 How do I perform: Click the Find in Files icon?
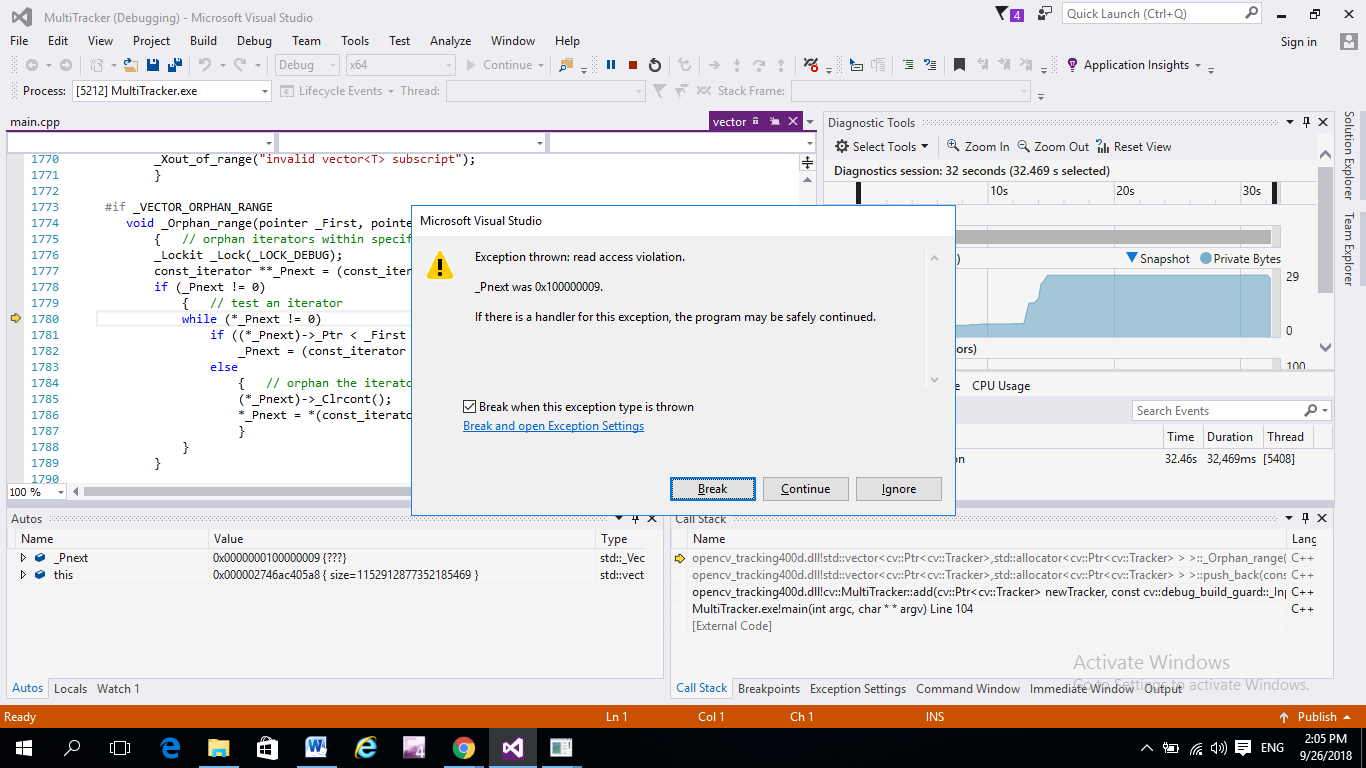click(x=566, y=65)
